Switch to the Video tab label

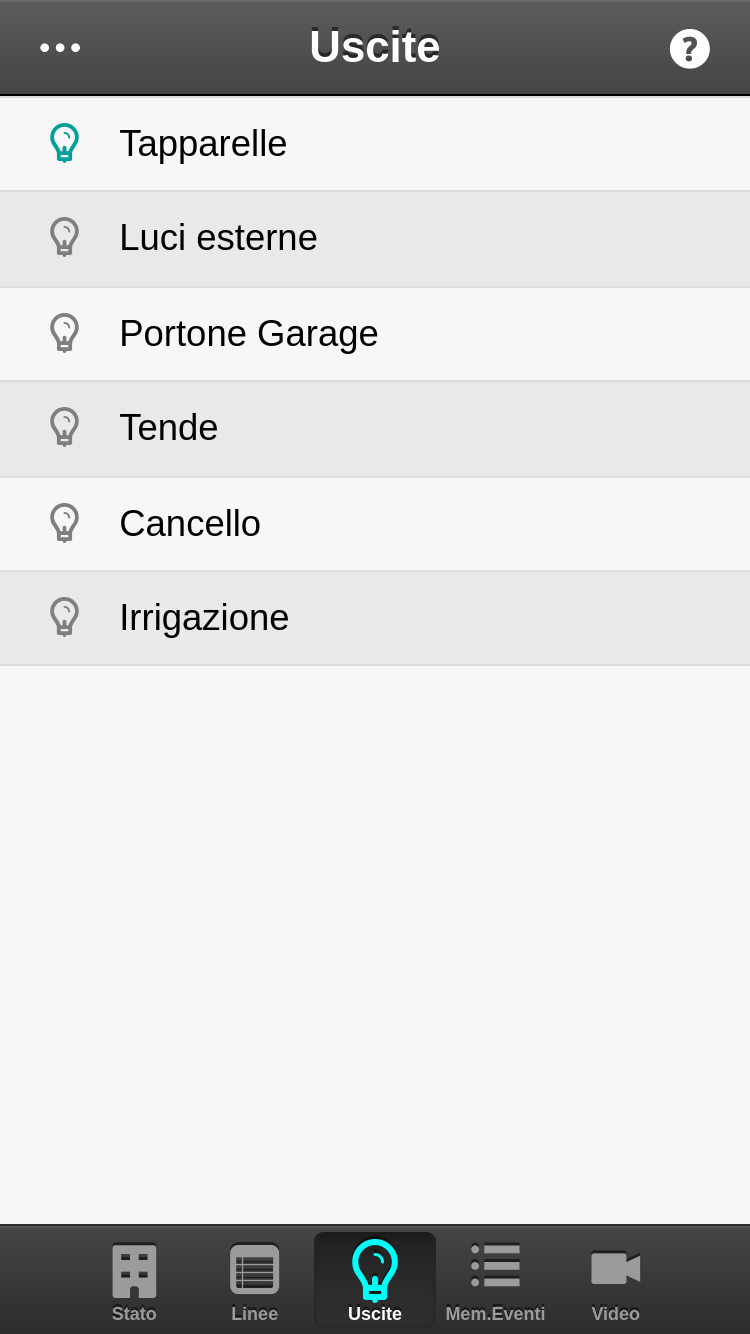tap(615, 1314)
